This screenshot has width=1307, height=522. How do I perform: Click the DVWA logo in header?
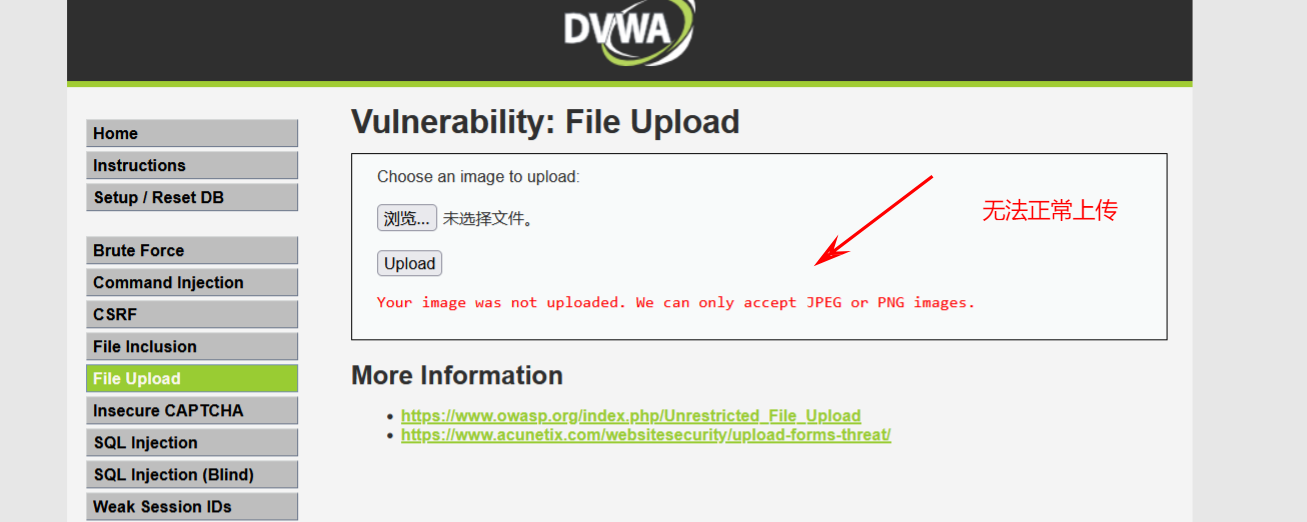628,30
